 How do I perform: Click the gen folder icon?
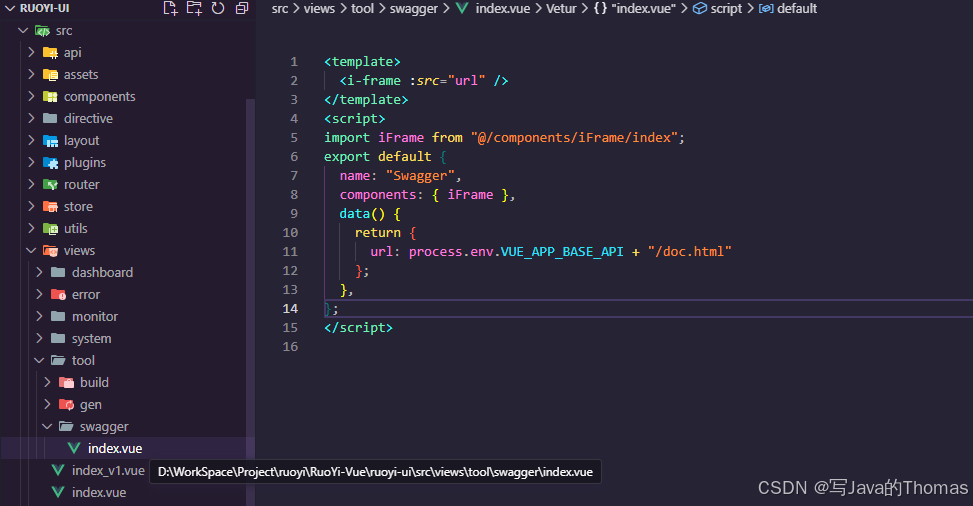[66, 405]
